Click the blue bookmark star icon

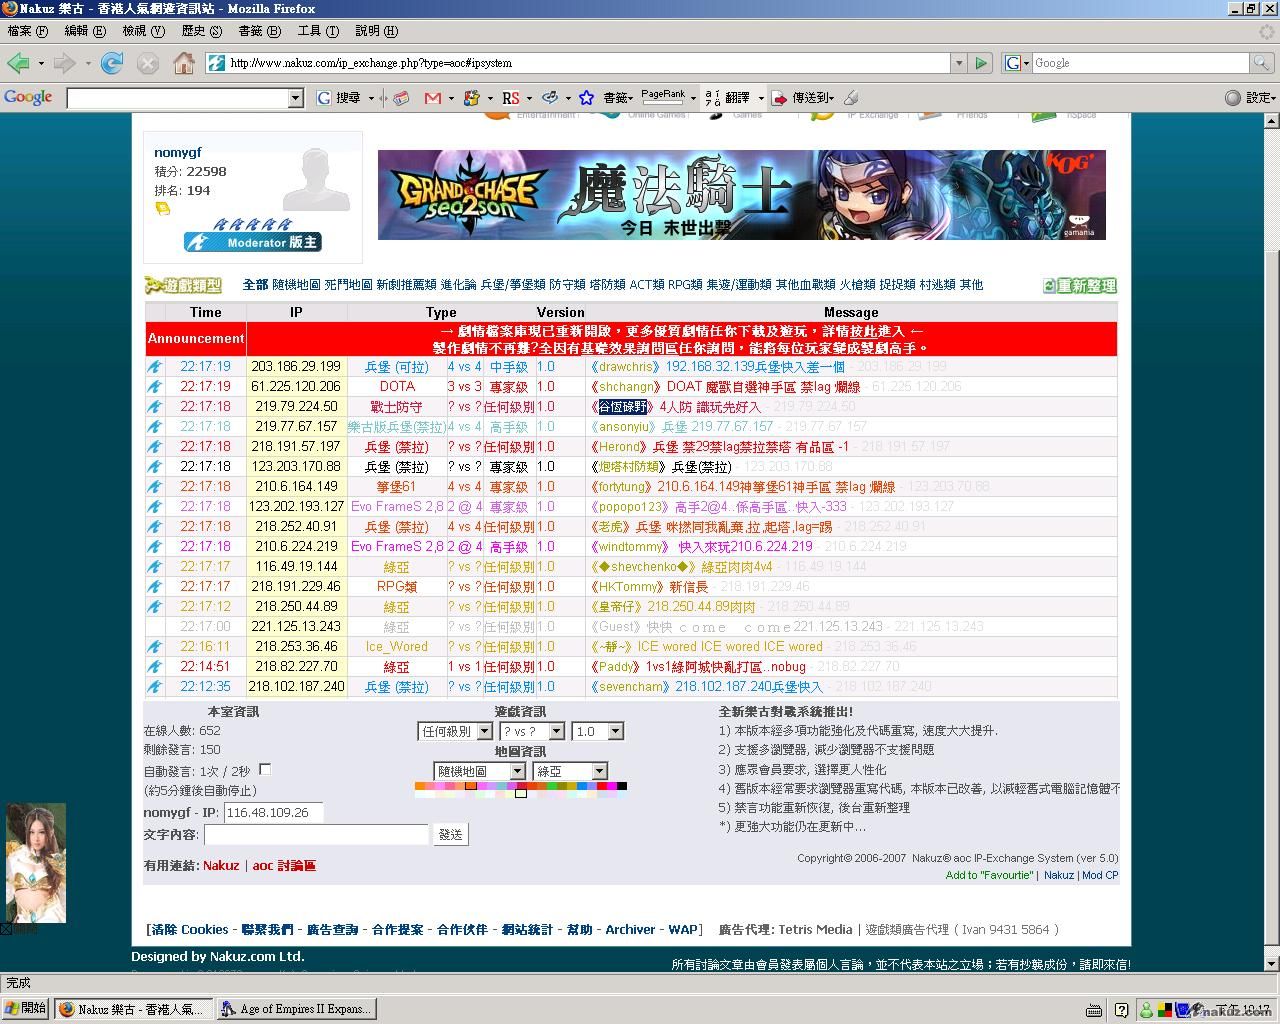pos(587,98)
